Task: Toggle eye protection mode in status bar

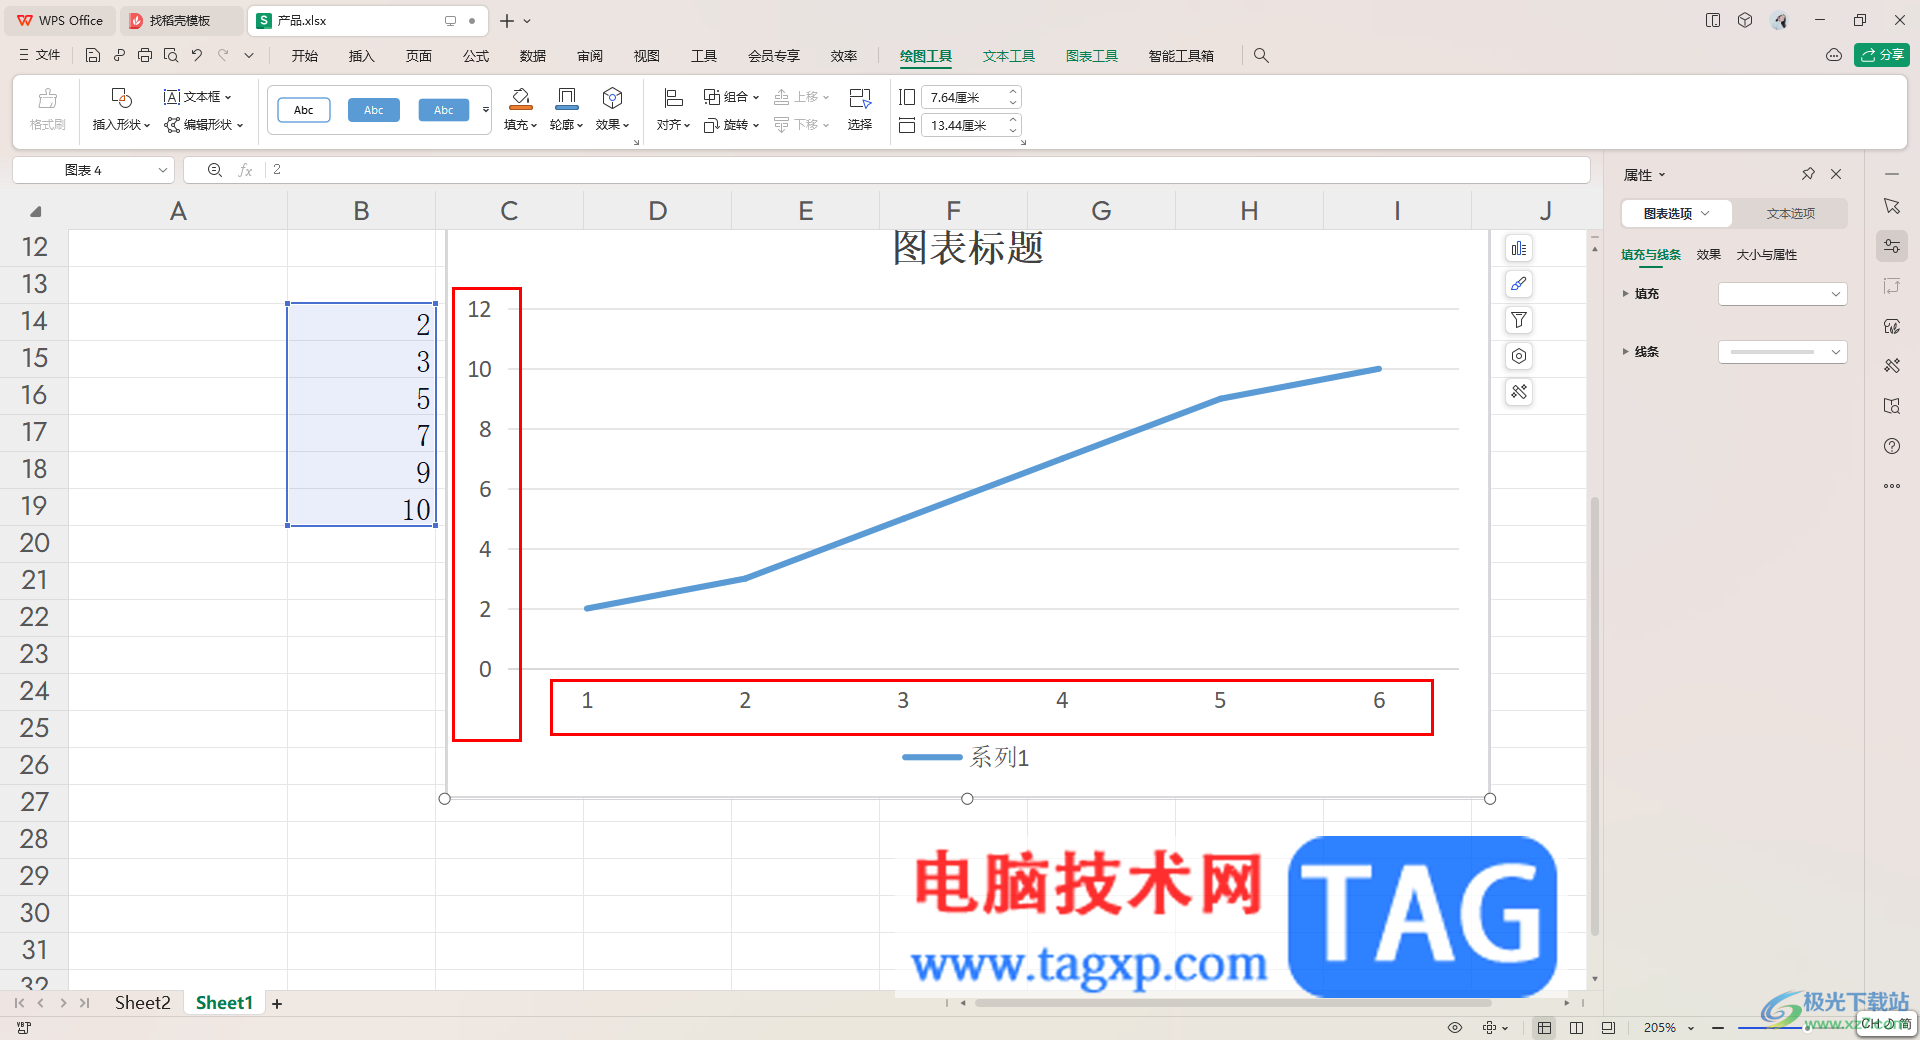Action: pos(1455,1028)
